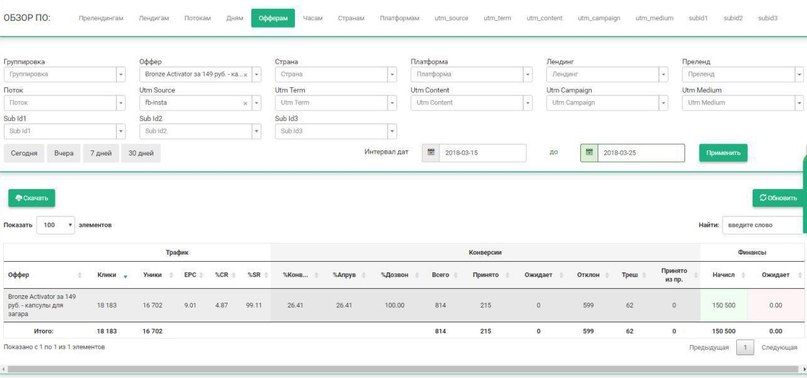Open the subid1 tab

pos(698,18)
